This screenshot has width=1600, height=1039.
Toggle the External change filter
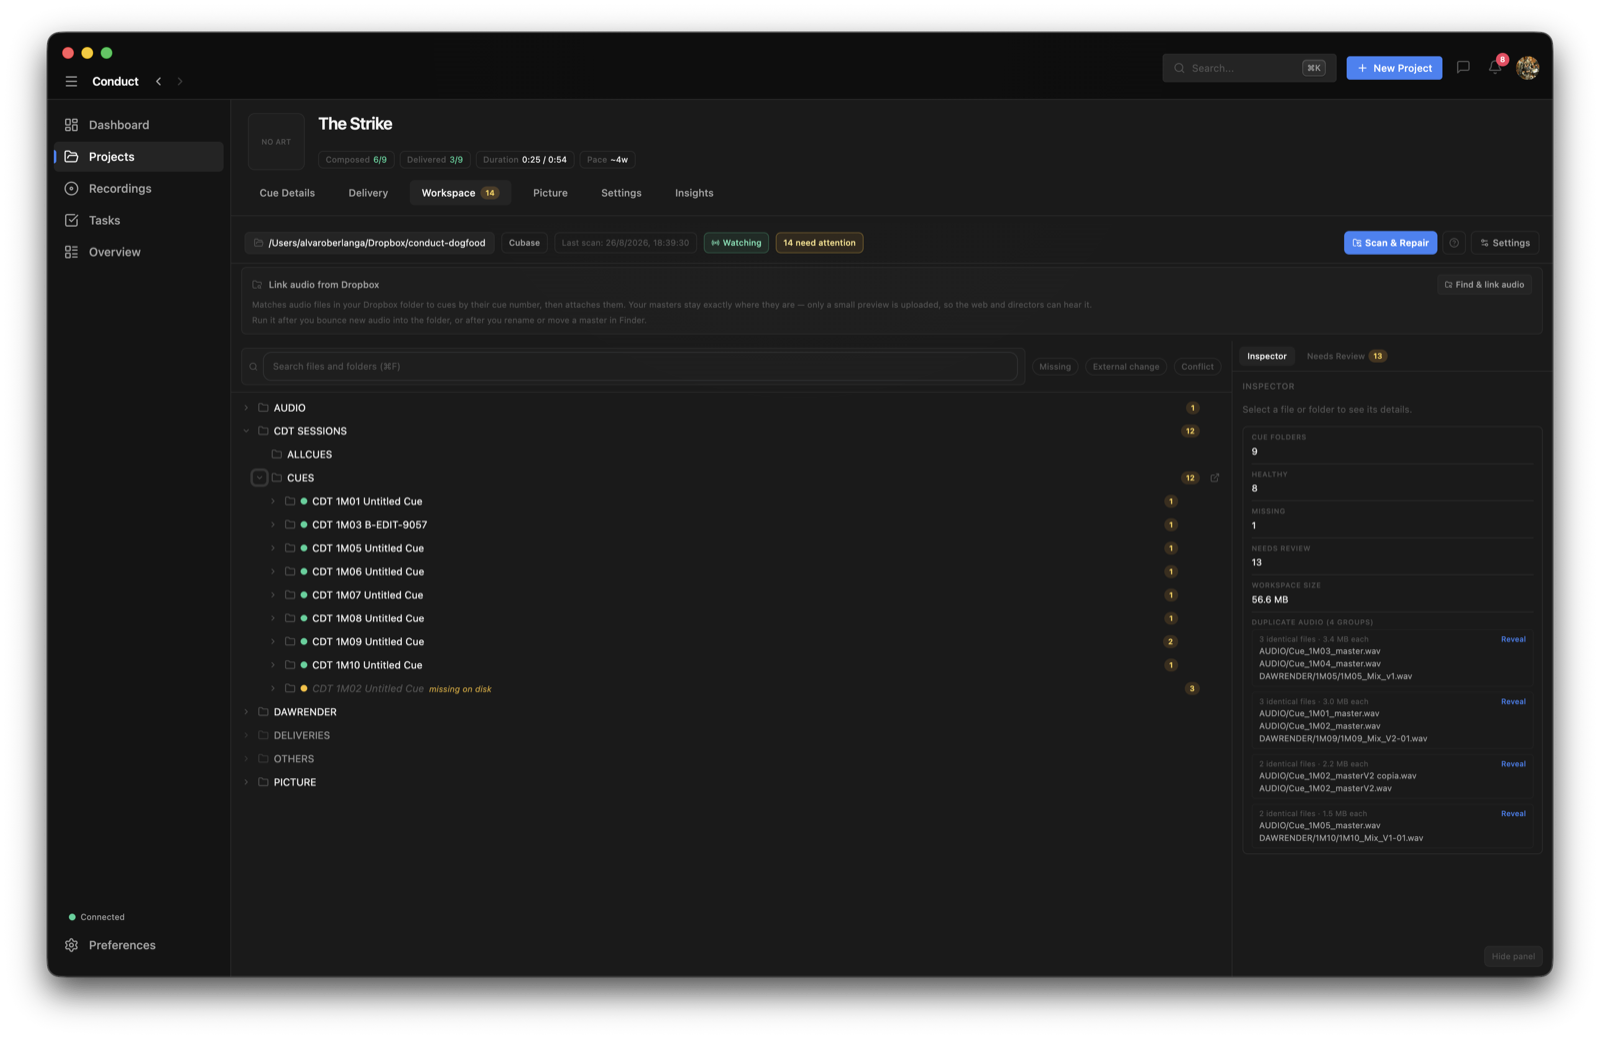tap(1126, 367)
